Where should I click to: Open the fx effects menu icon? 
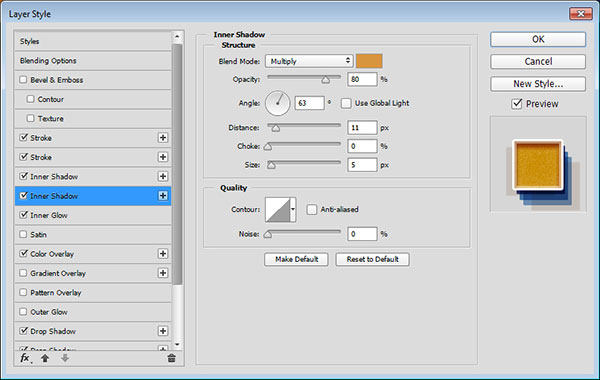[25, 358]
